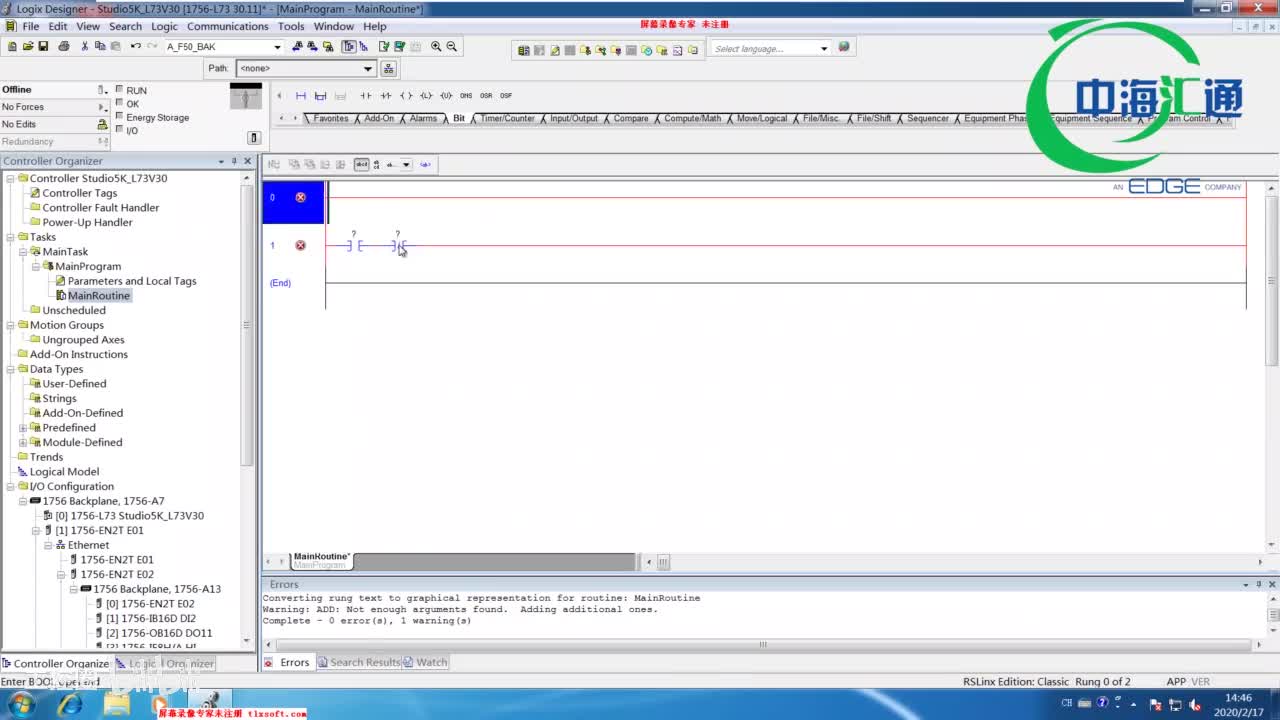Switch to the Compare instruction tab
Viewport: 1280px width, 720px height.
tap(631, 118)
